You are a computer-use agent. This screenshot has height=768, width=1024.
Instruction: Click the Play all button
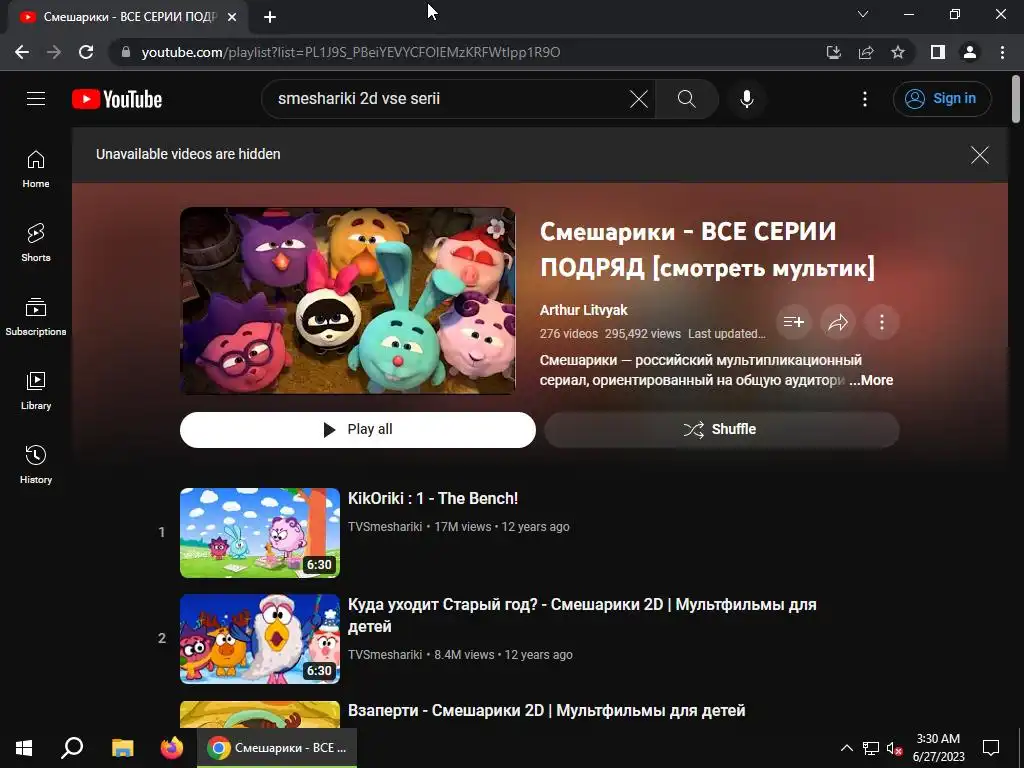pyautogui.click(x=358, y=430)
